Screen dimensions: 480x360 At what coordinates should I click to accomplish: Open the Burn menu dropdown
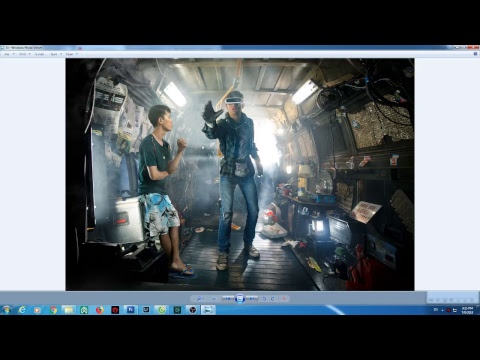56,54
